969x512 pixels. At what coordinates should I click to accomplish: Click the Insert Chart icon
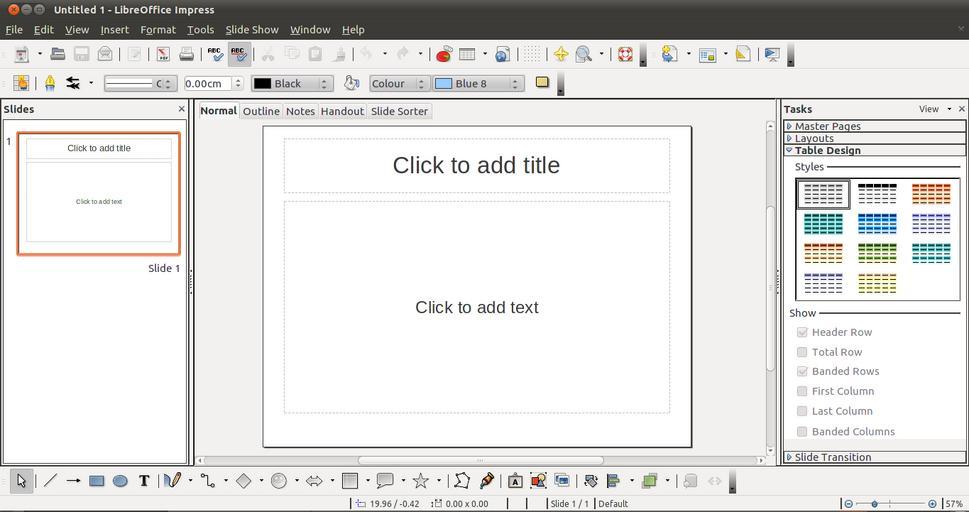(444, 54)
